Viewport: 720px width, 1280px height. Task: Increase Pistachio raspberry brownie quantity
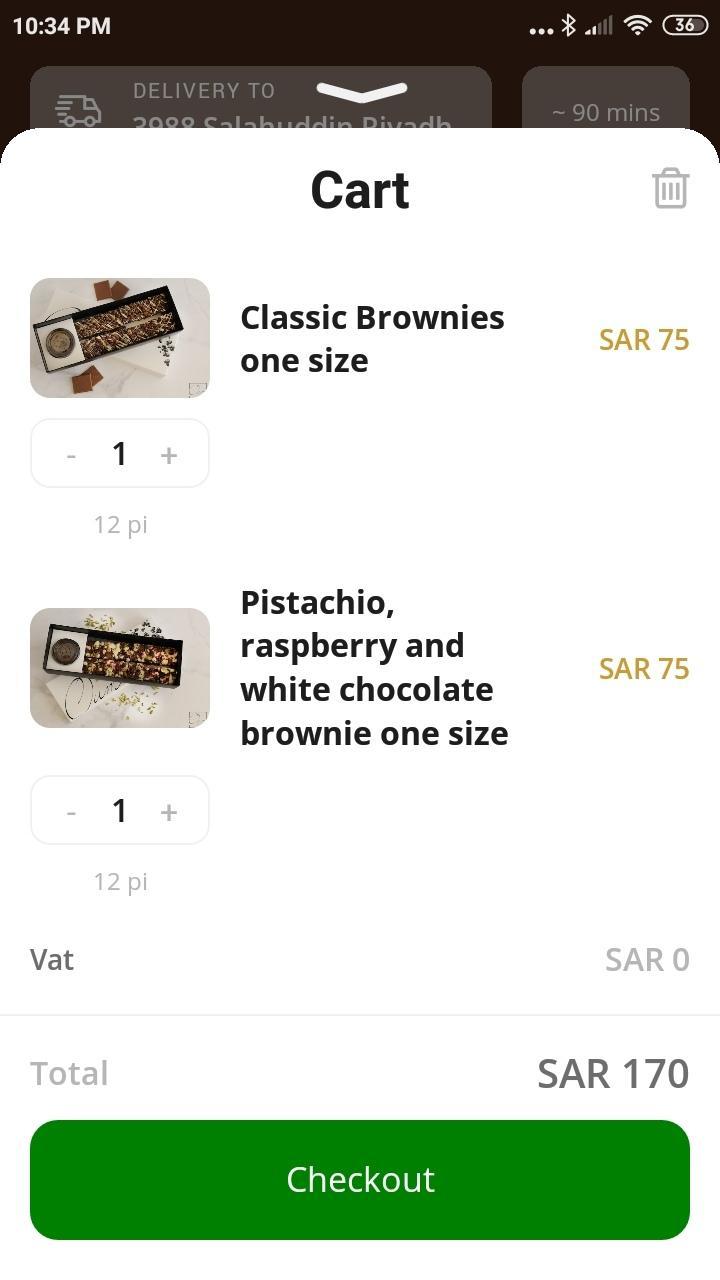click(x=169, y=812)
